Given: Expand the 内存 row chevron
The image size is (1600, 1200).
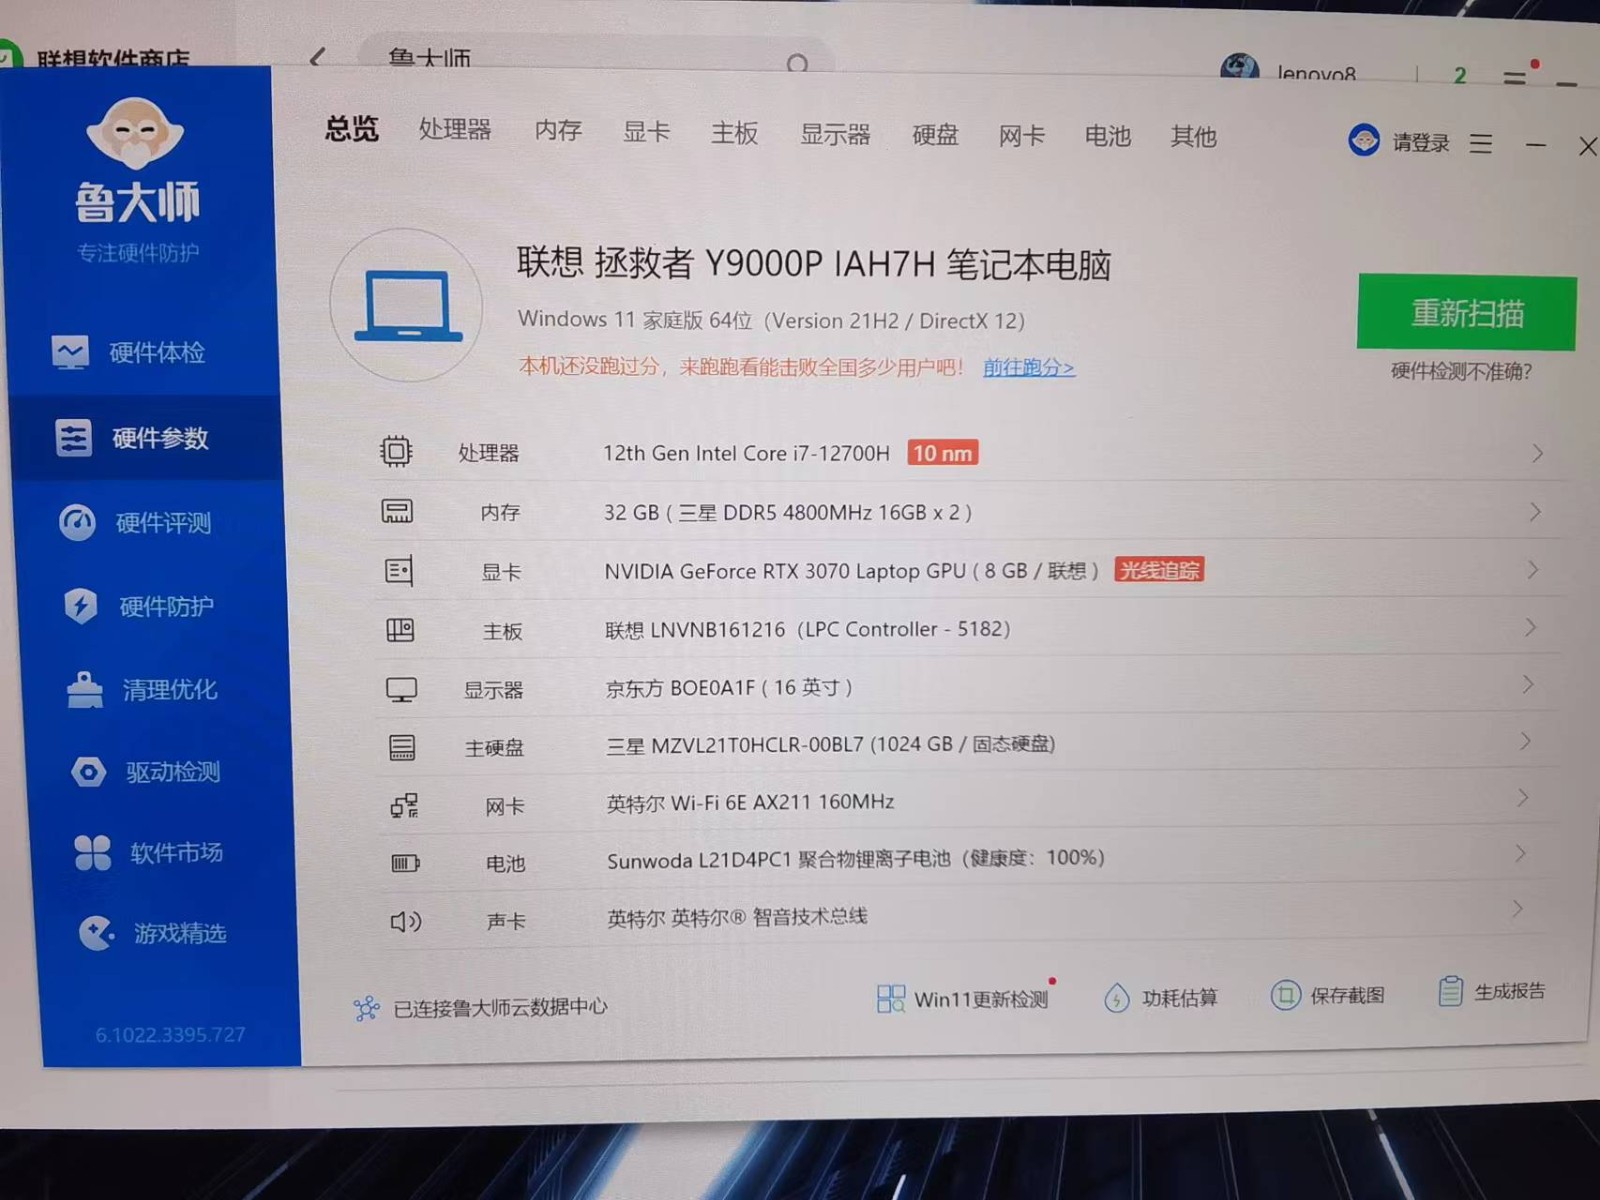Looking at the screenshot, I should tap(1535, 512).
